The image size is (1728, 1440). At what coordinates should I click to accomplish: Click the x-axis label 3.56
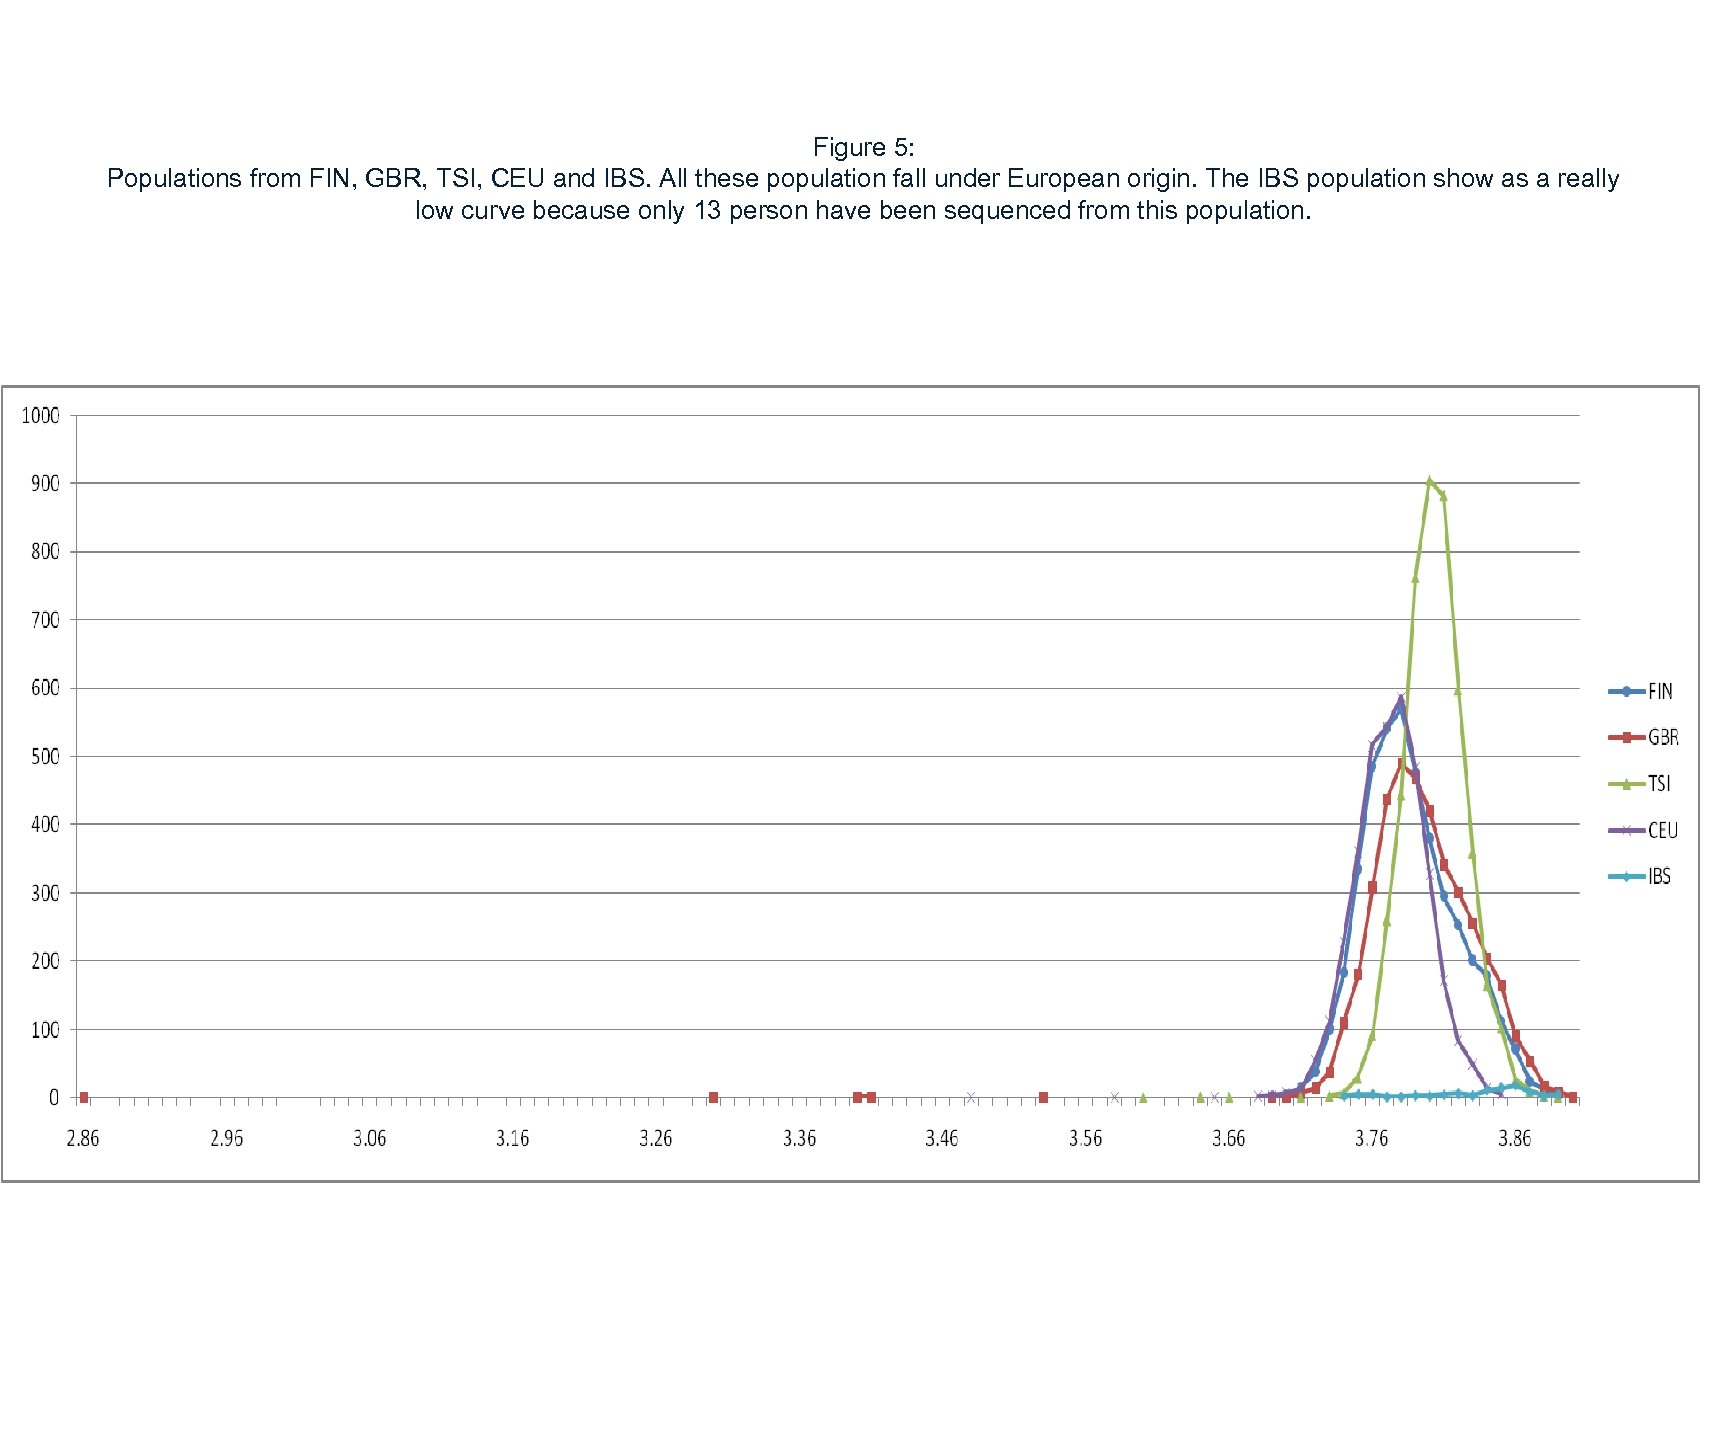(1085, 1138)
